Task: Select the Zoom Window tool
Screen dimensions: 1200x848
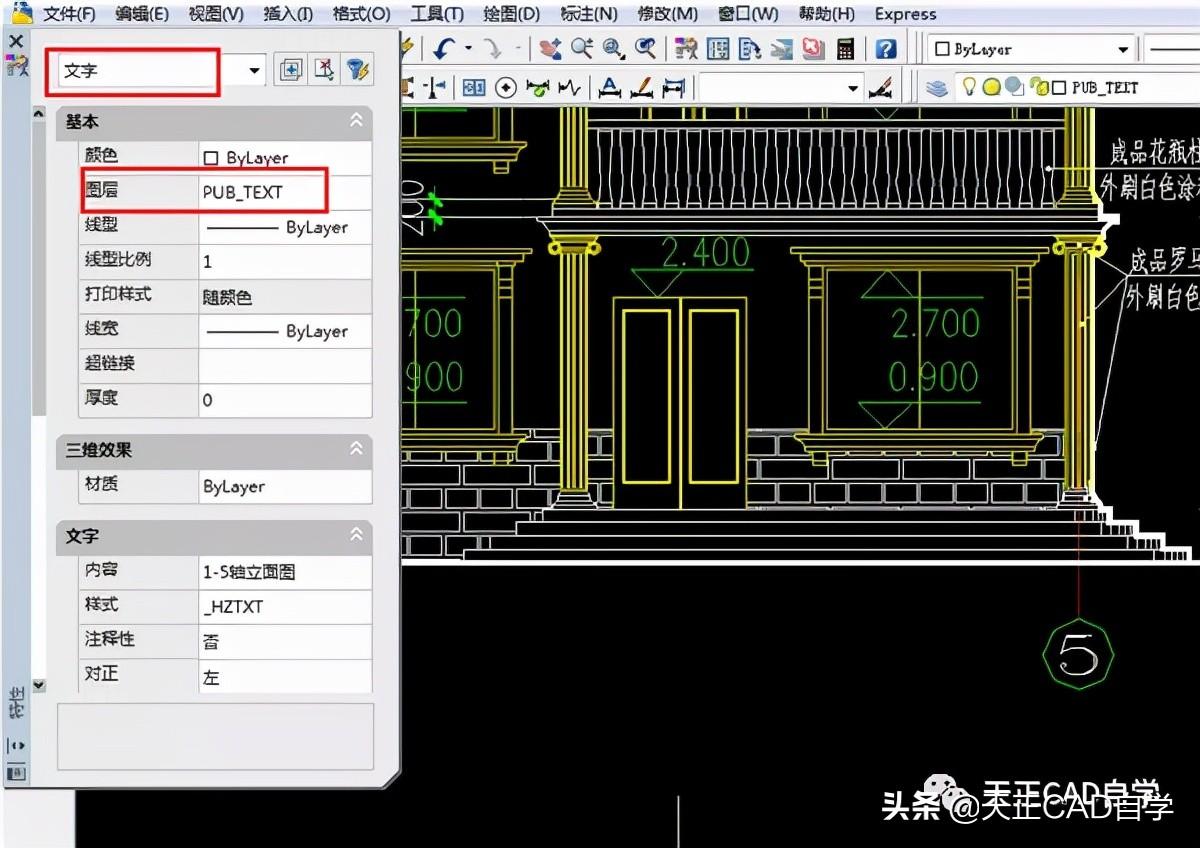Action: [613, 48]
